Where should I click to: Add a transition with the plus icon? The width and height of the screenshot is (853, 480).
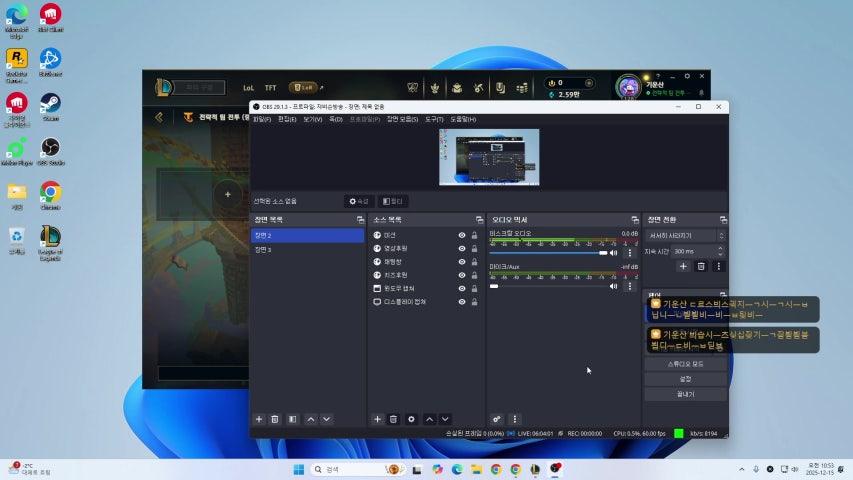coord(683,266)
